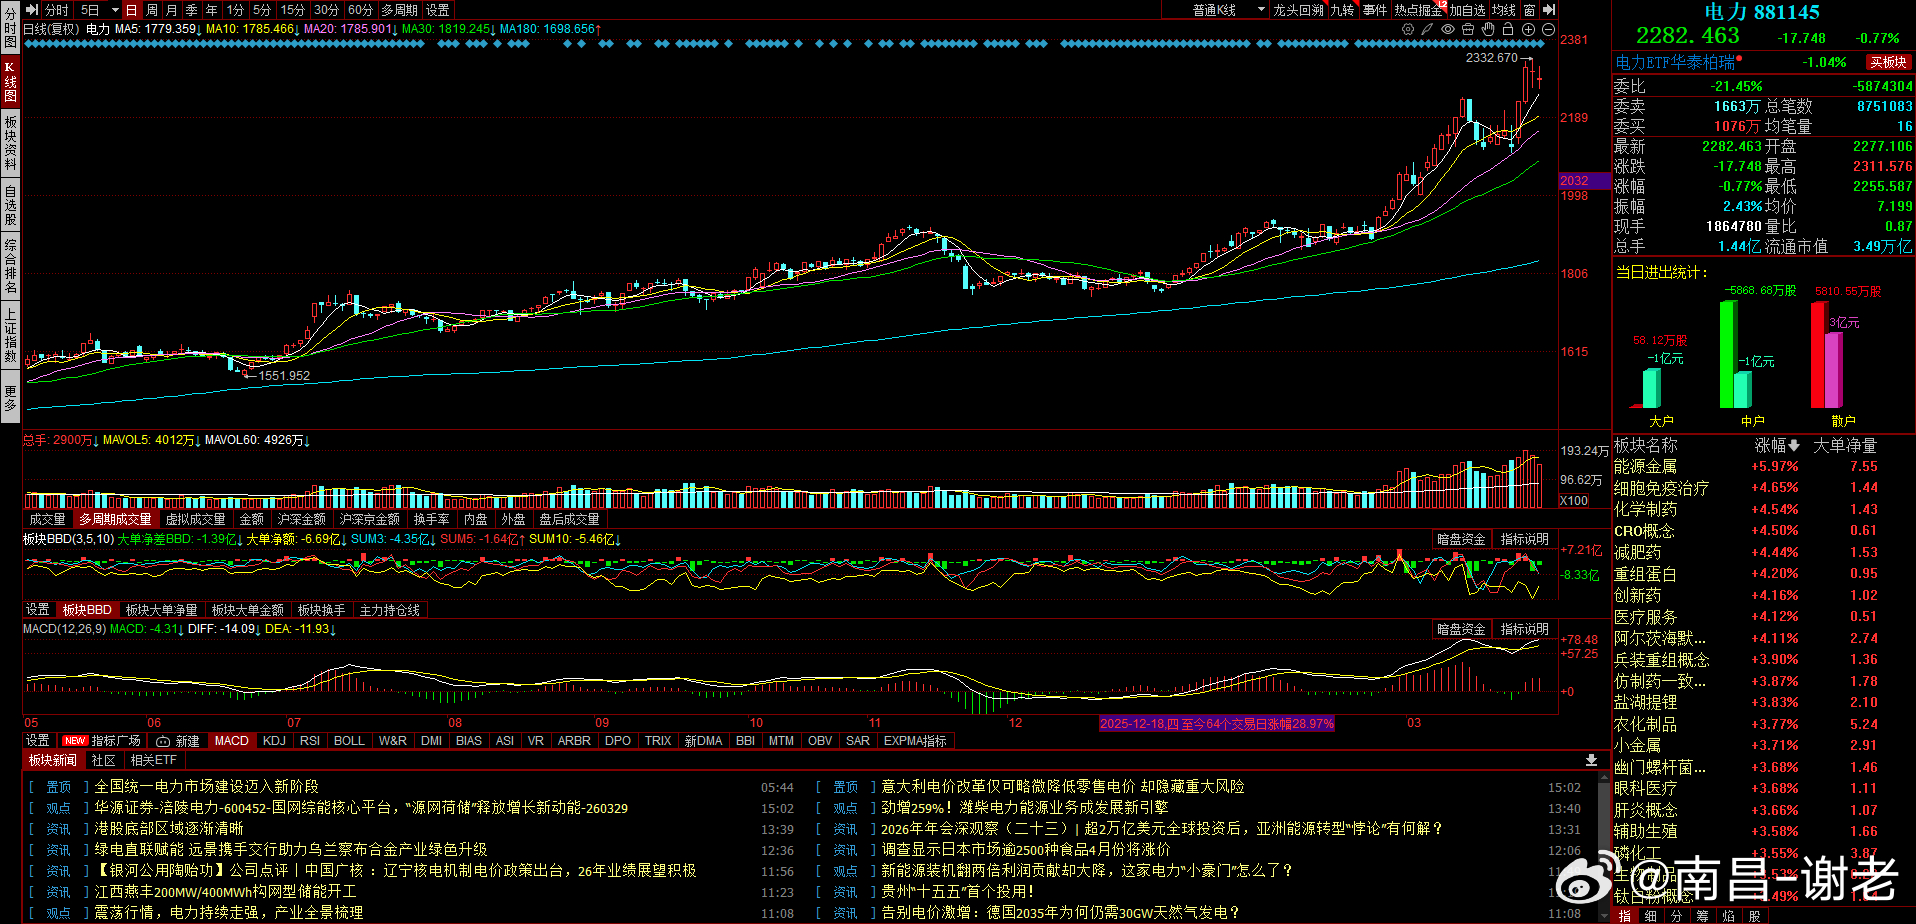The image size is (1916, 924).
Task: Open 设置 for the BBD indicator panel
Action: [38, 610]
